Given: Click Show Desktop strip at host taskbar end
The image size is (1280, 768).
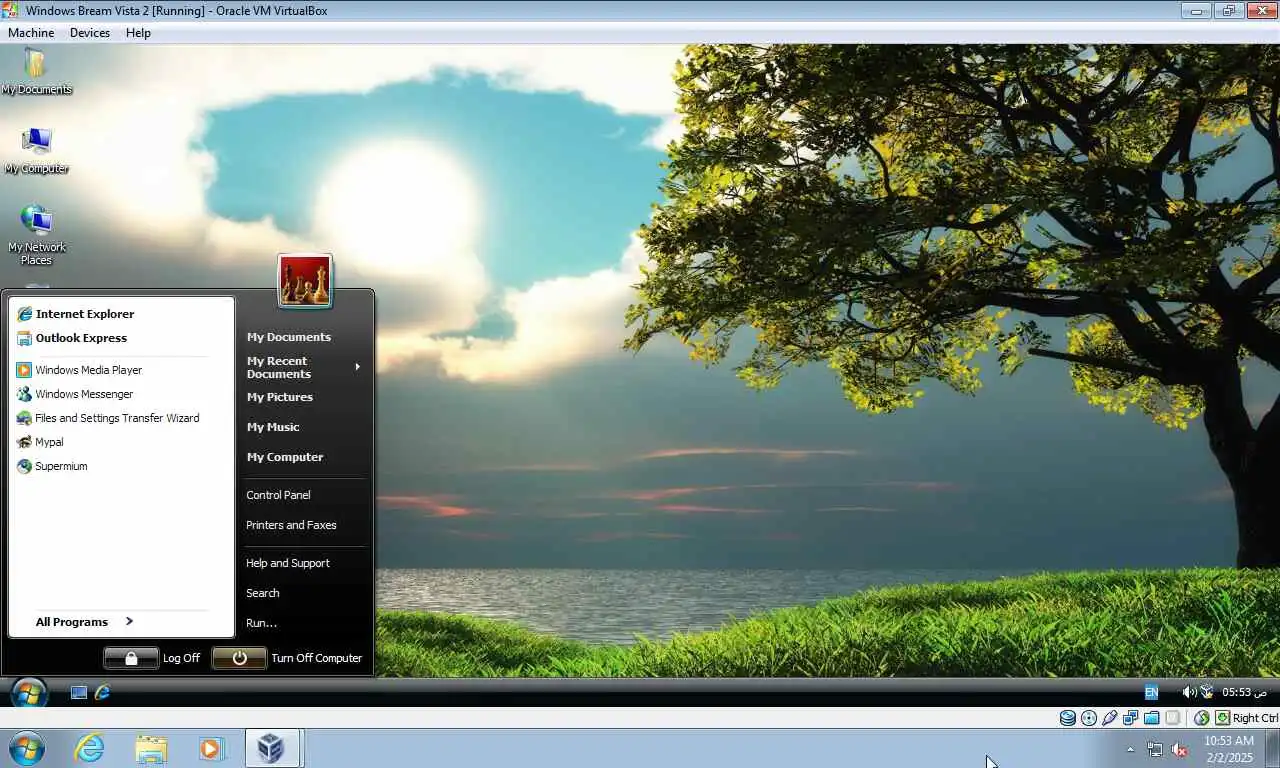Looking at the screenshot, I should [1273, 749].
